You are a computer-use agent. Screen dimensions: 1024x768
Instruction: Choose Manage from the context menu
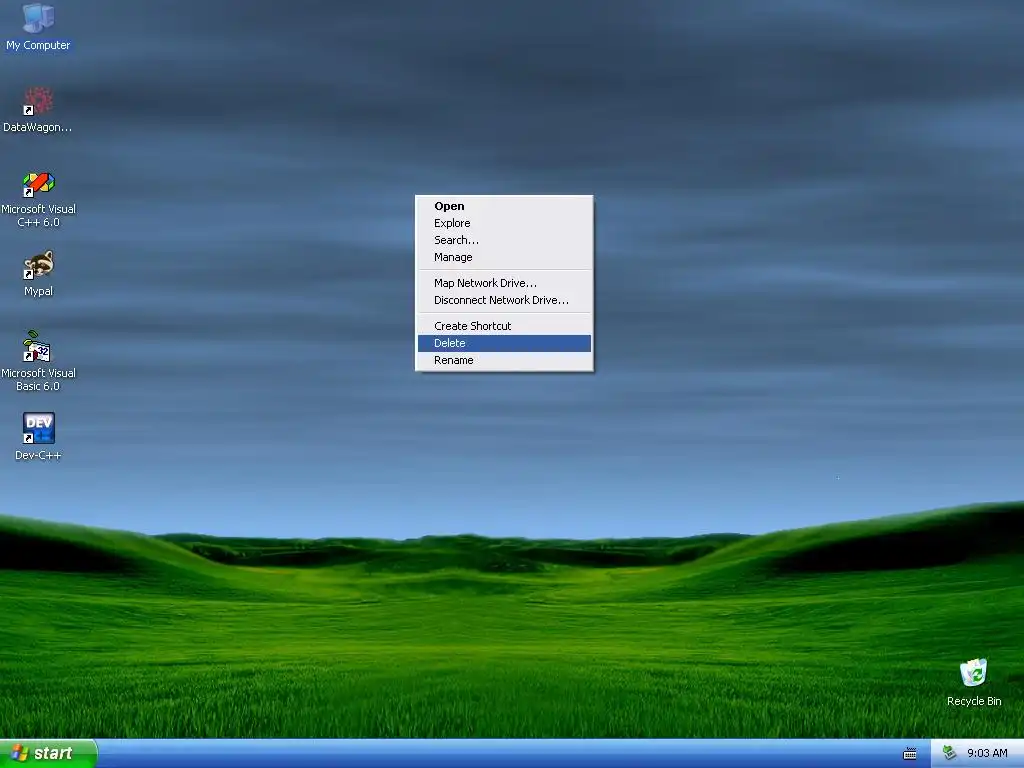(x=504, y=257)
